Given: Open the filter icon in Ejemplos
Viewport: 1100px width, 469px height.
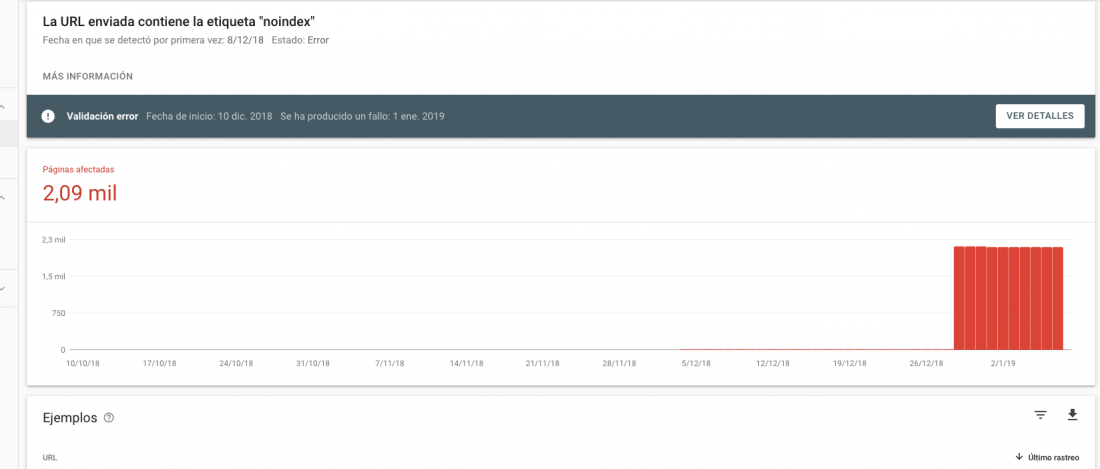Looking at the screenshot, I should 1040,415.
